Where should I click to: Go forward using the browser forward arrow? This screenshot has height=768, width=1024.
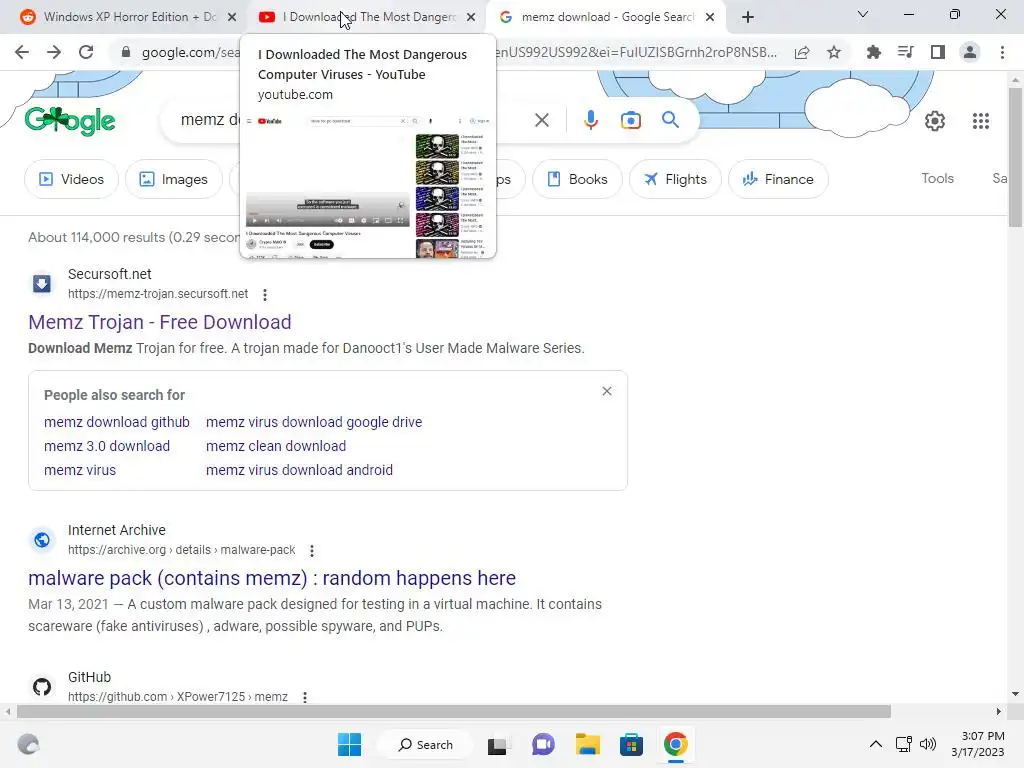click(x=54, y=52)
